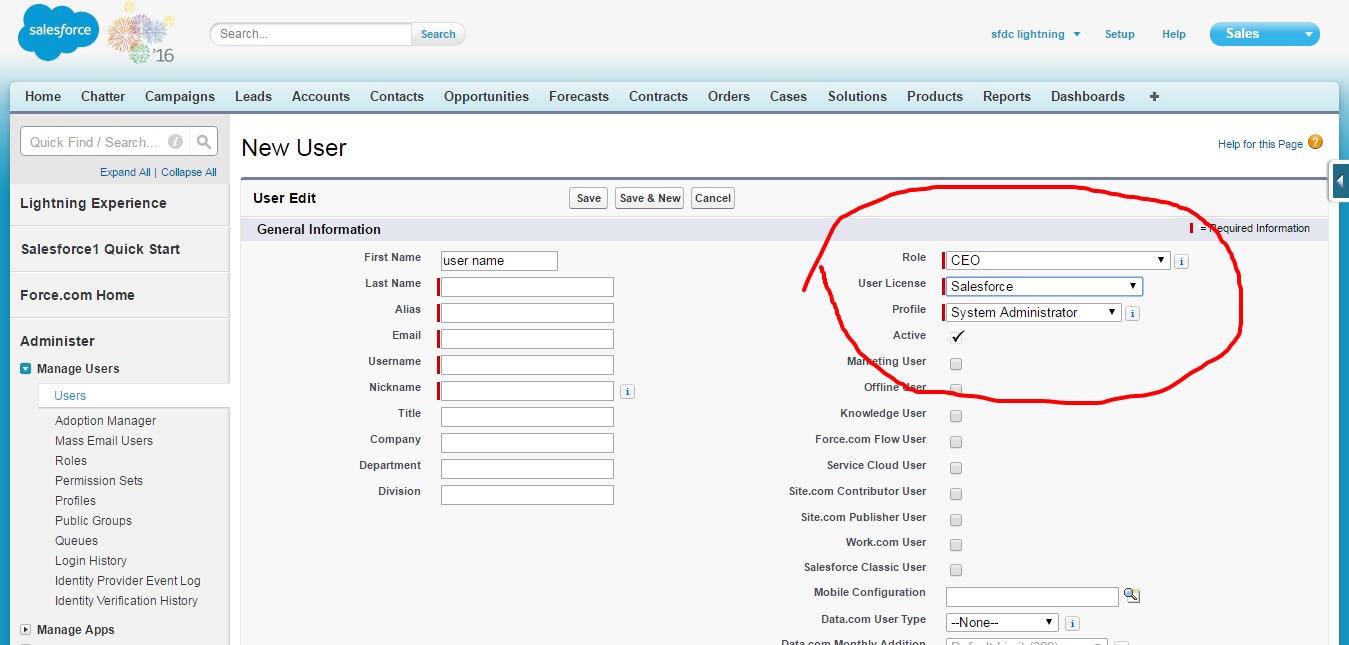Open Lightning Experience in the sidebar
This screenshot has height=645, width=1349.
click(x=93, y=203)
